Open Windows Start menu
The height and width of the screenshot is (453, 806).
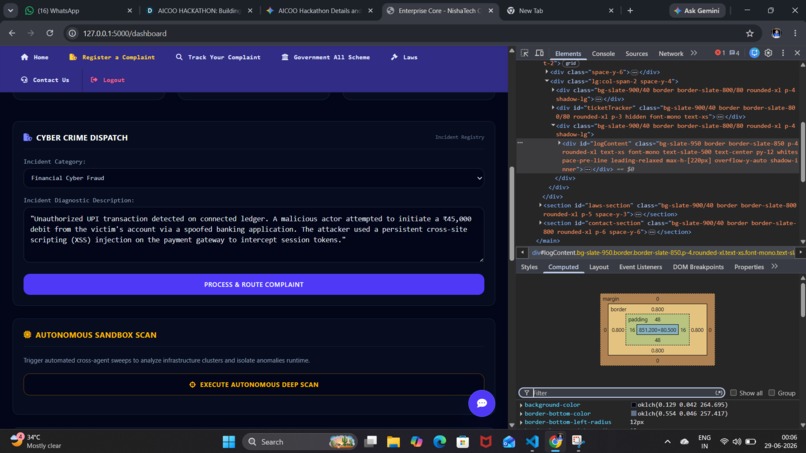(229, 442)
